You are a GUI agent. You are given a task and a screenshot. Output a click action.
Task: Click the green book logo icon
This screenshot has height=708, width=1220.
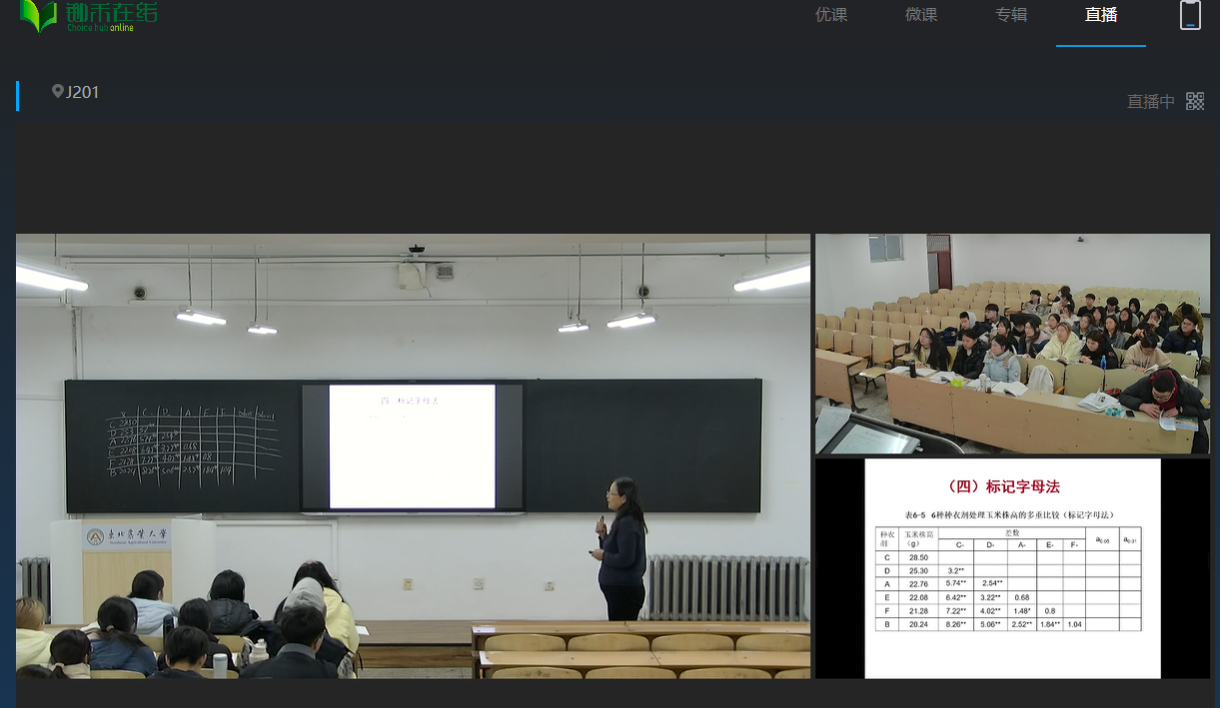point(38,16)
